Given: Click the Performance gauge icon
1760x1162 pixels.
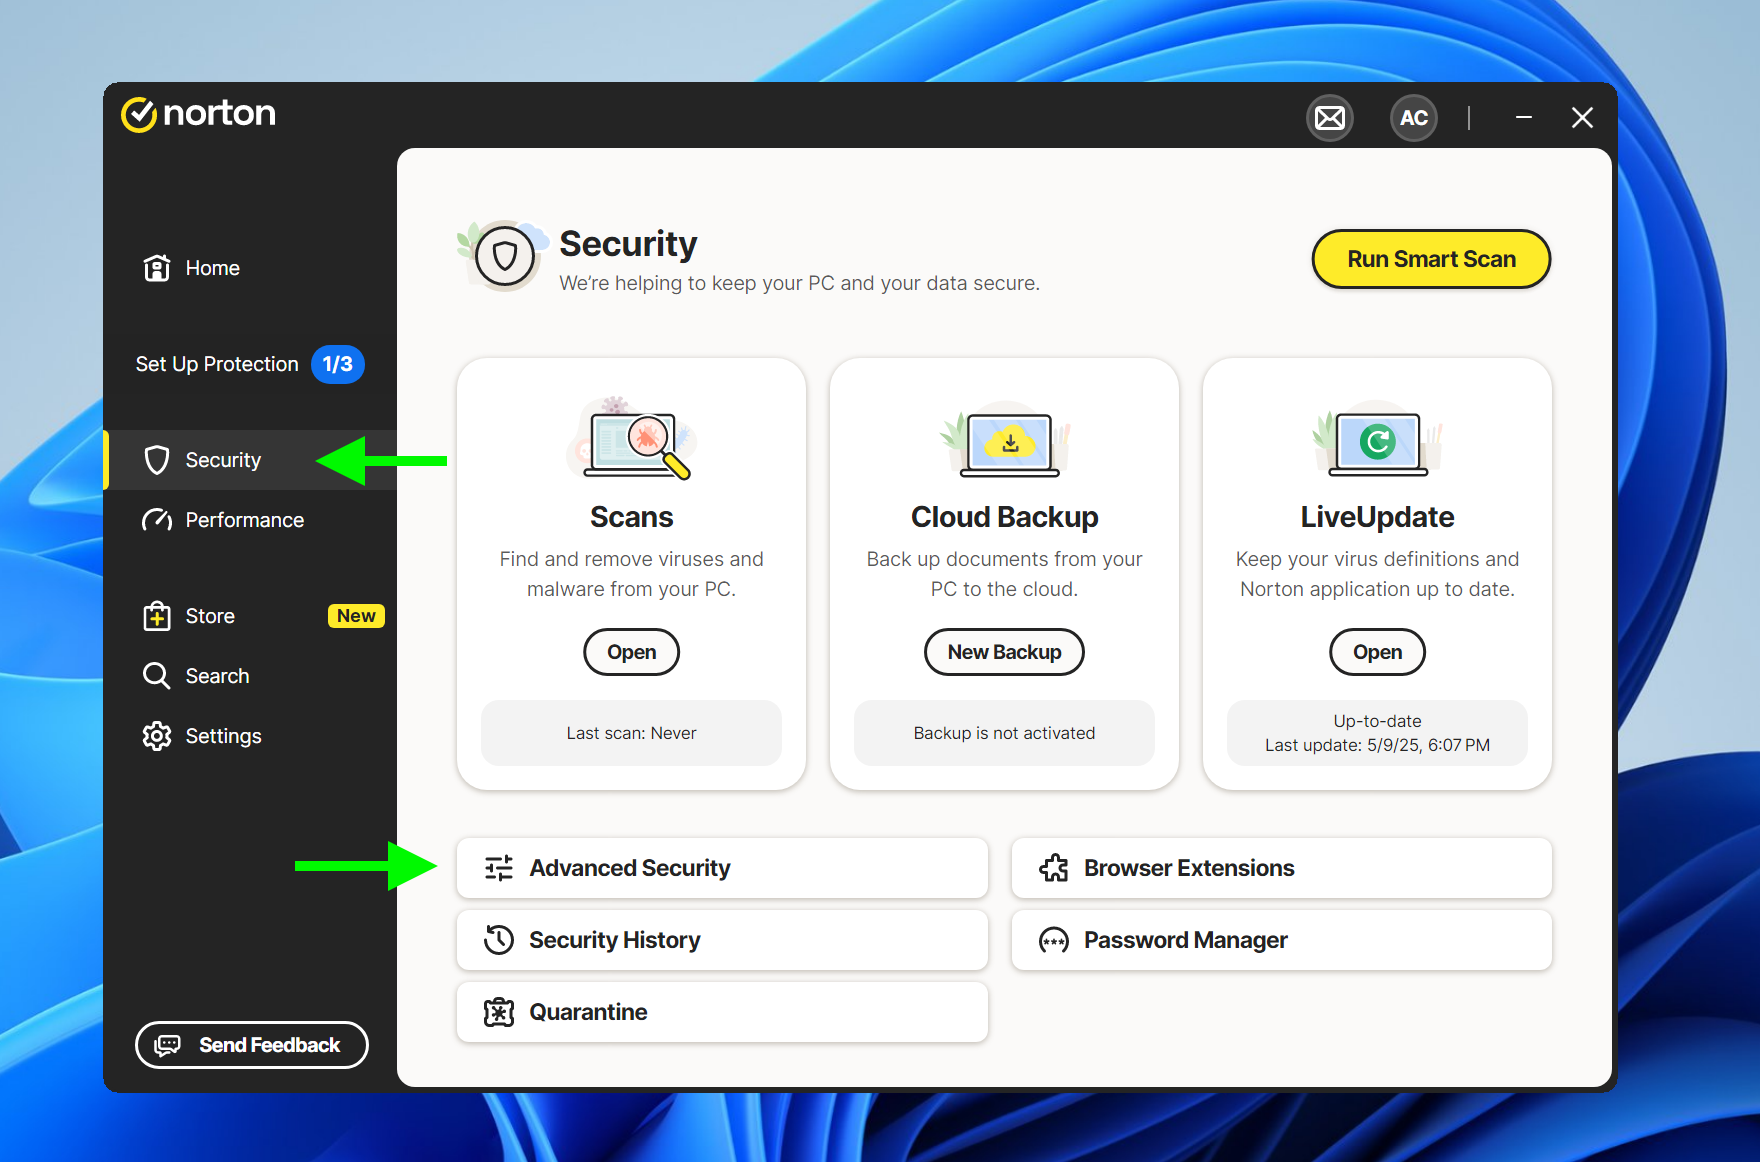Looking at the screenshot, I should pos(157,520).
